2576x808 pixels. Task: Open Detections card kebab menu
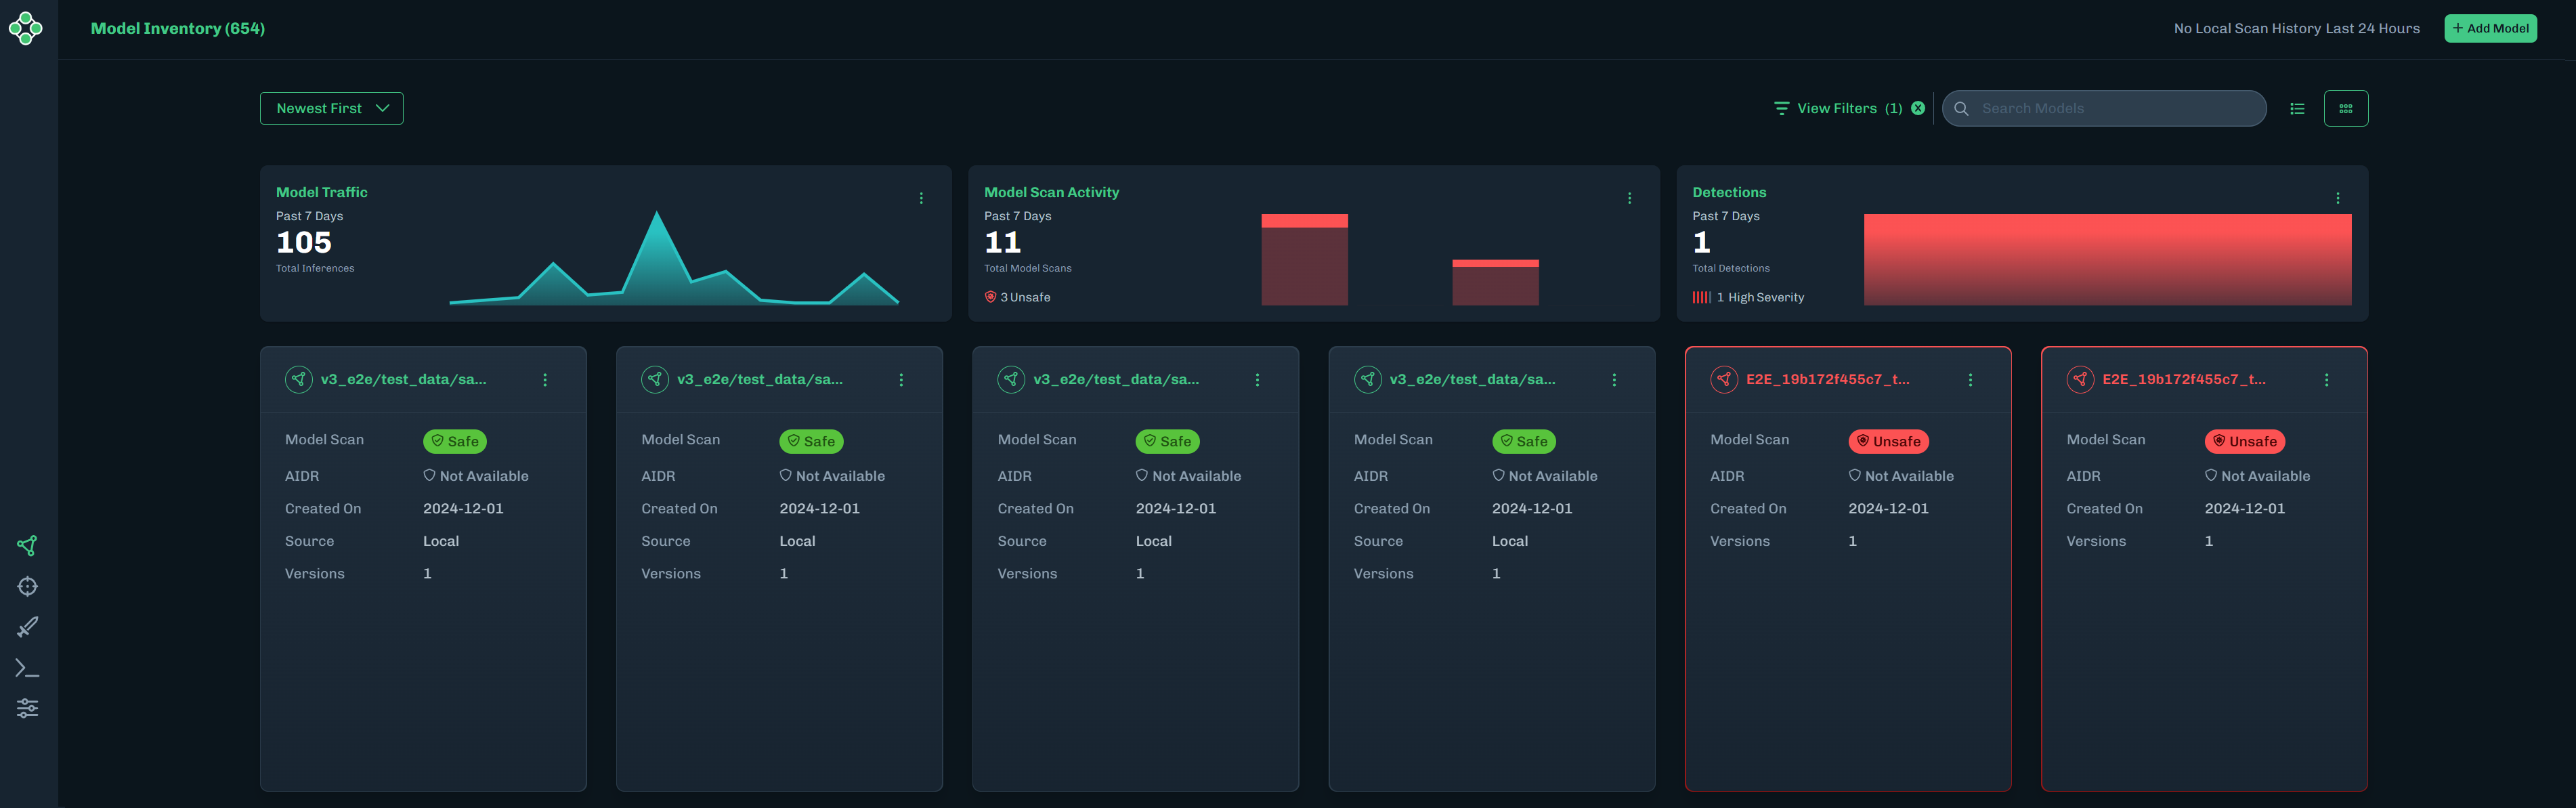2337,198
